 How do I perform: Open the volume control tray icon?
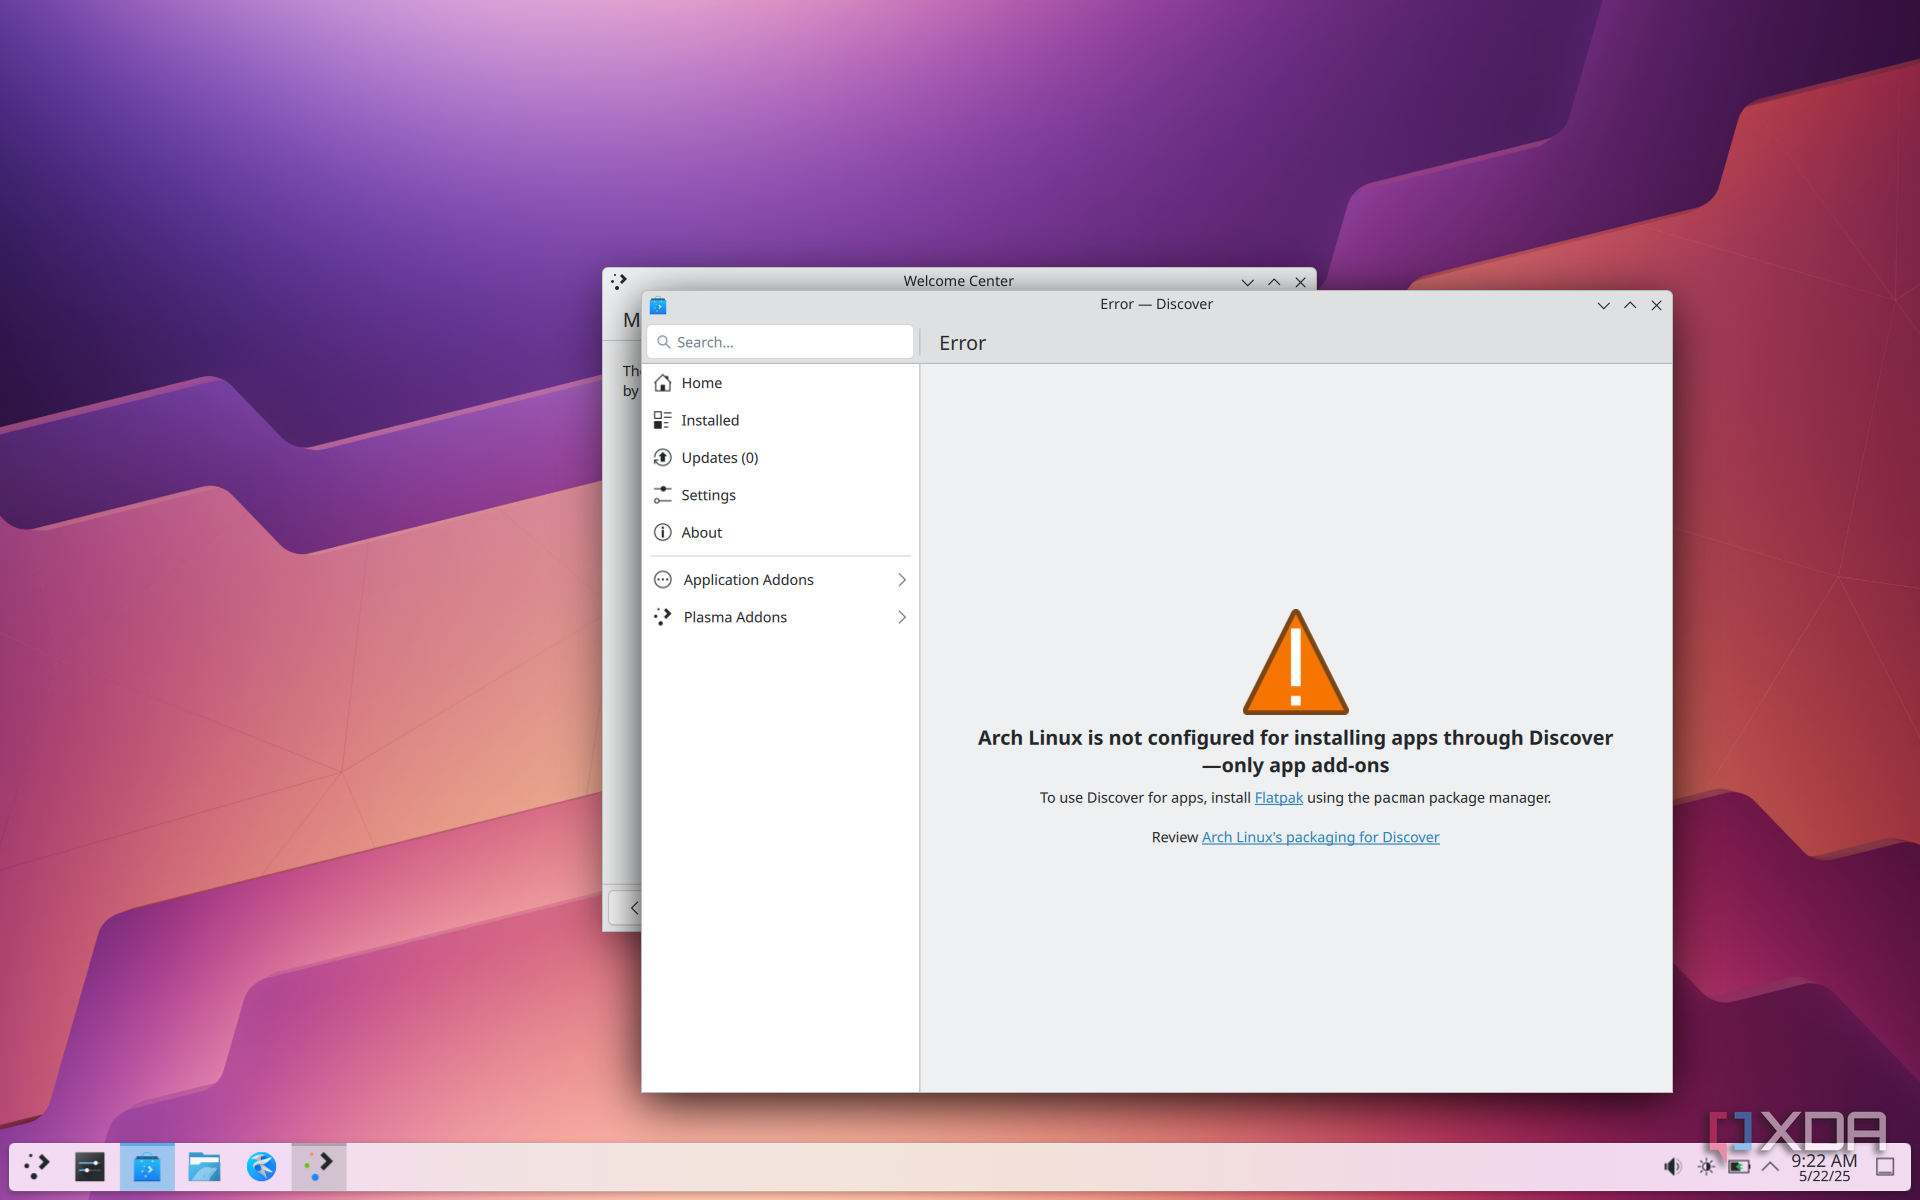1672,1167
